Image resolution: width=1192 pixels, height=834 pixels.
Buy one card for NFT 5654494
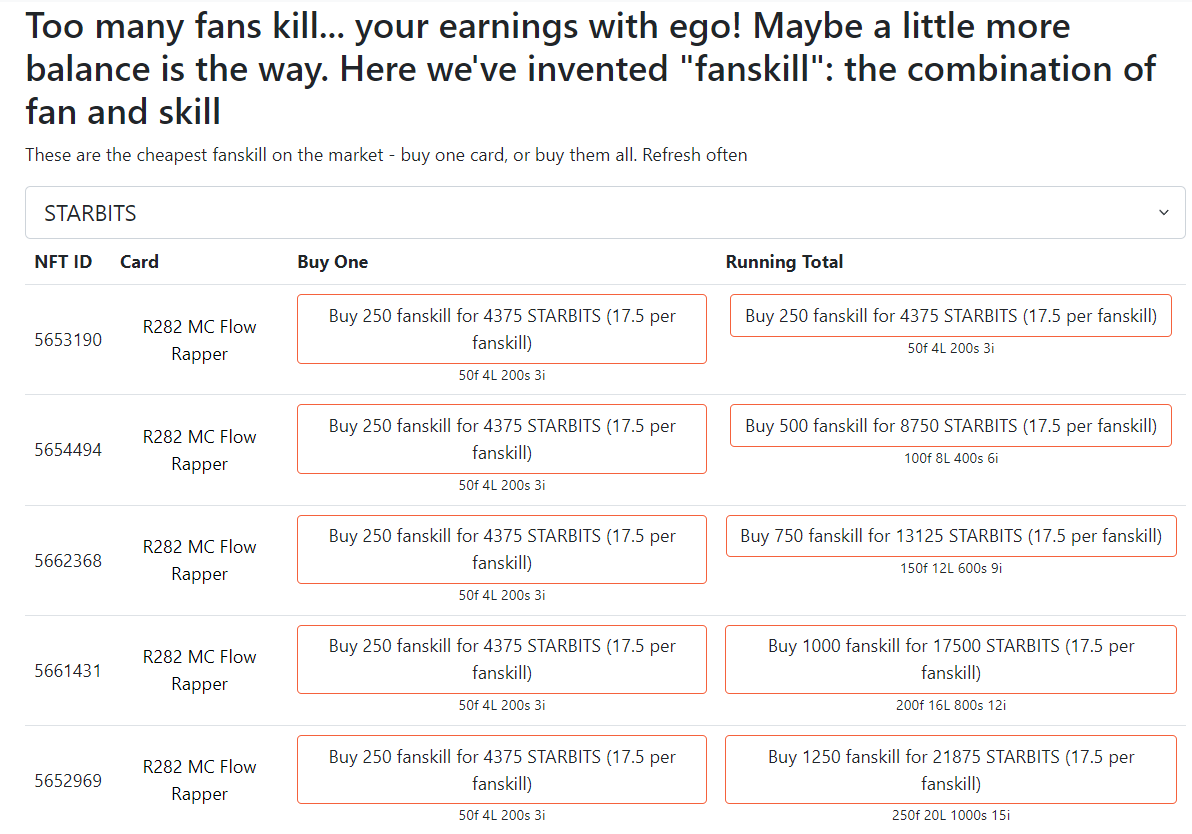502,439
